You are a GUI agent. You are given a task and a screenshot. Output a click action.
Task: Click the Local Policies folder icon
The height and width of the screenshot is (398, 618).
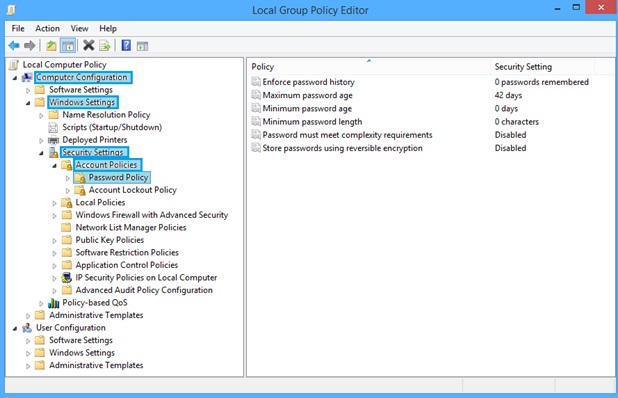pos(67,203)
